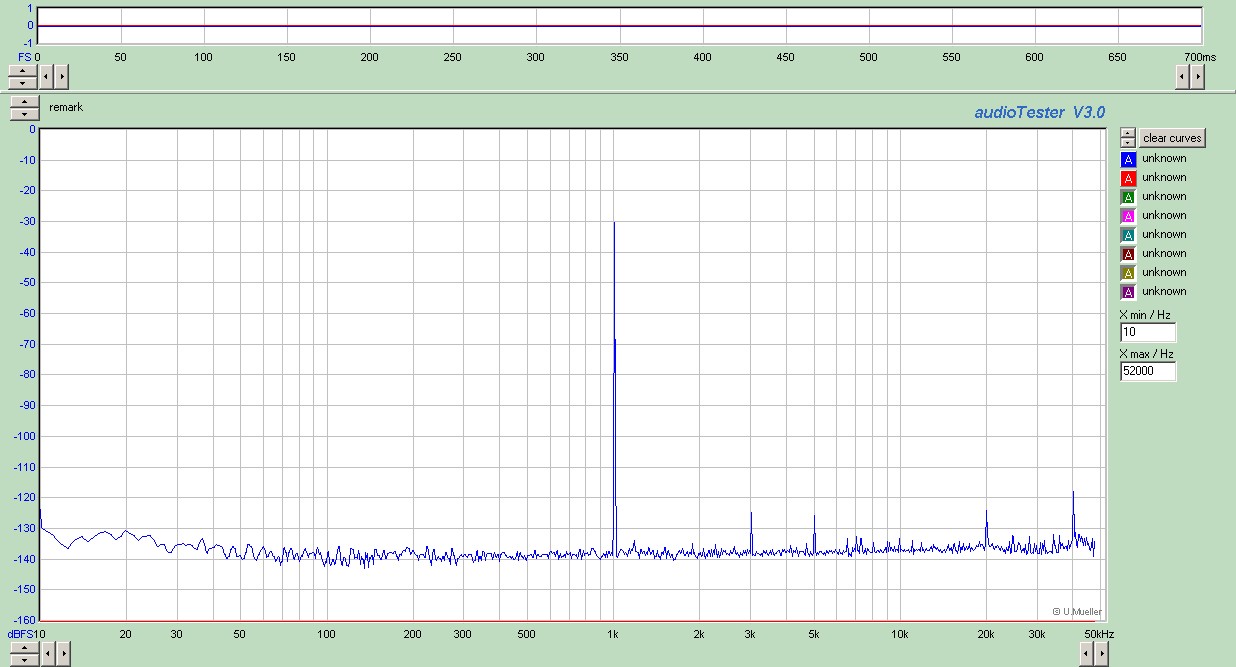This screenshot has height=667, width=1236.
Task: Click the unknown label beside the purple curve
Action: [1164, 291]
